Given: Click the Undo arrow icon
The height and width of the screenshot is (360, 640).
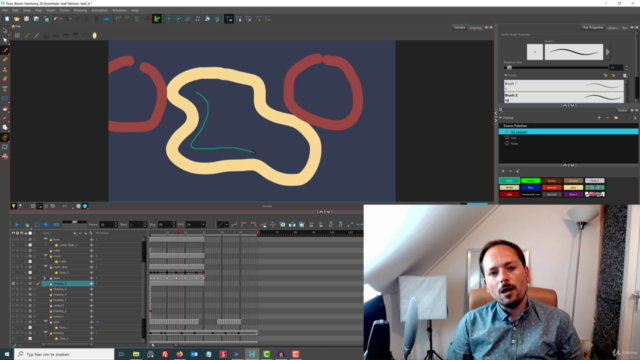Looking at the screenshot, I should [56, 19].
